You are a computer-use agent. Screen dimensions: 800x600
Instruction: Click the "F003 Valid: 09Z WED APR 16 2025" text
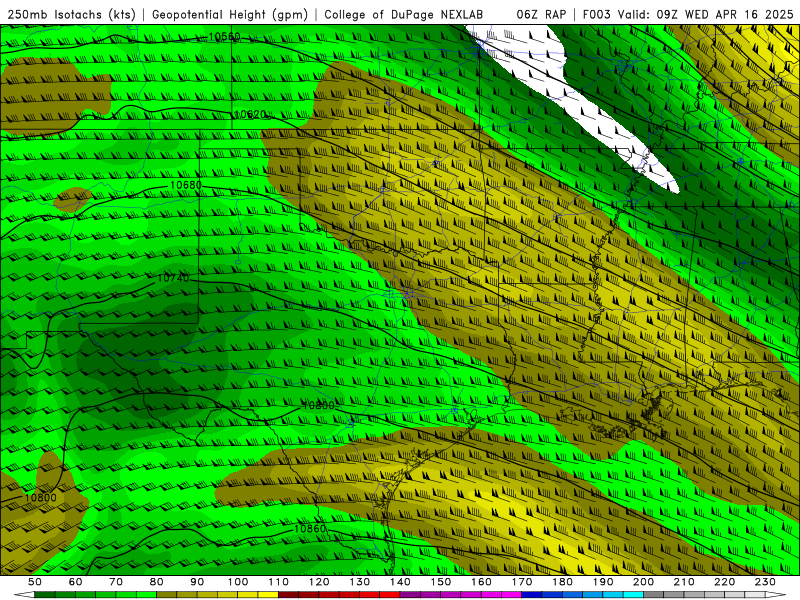point(688,15)
